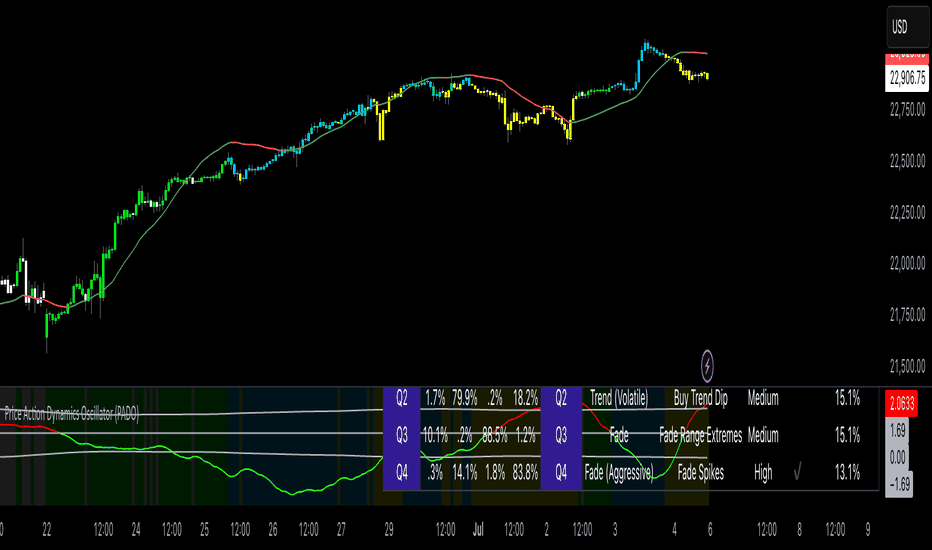Click date 22 on the time axis
932x550 pixels.
click(x=47, y=529)
